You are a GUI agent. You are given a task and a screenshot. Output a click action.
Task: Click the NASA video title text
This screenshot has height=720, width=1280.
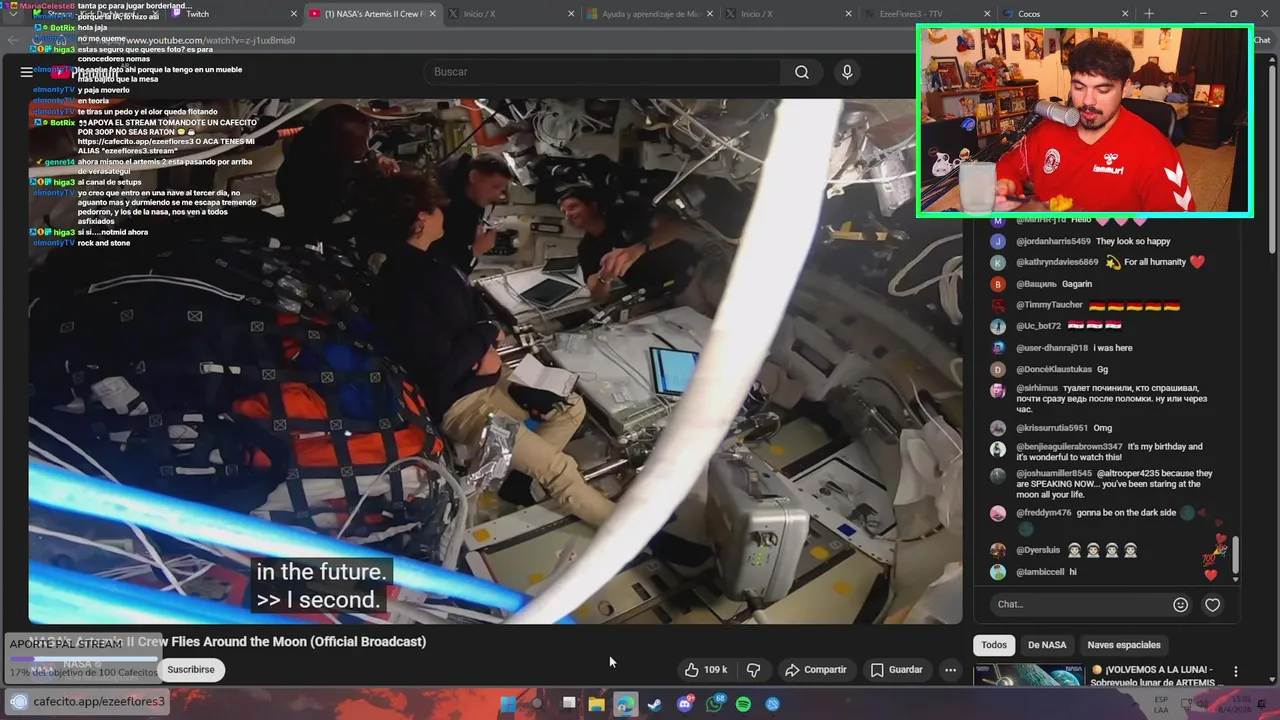[227, 642]
